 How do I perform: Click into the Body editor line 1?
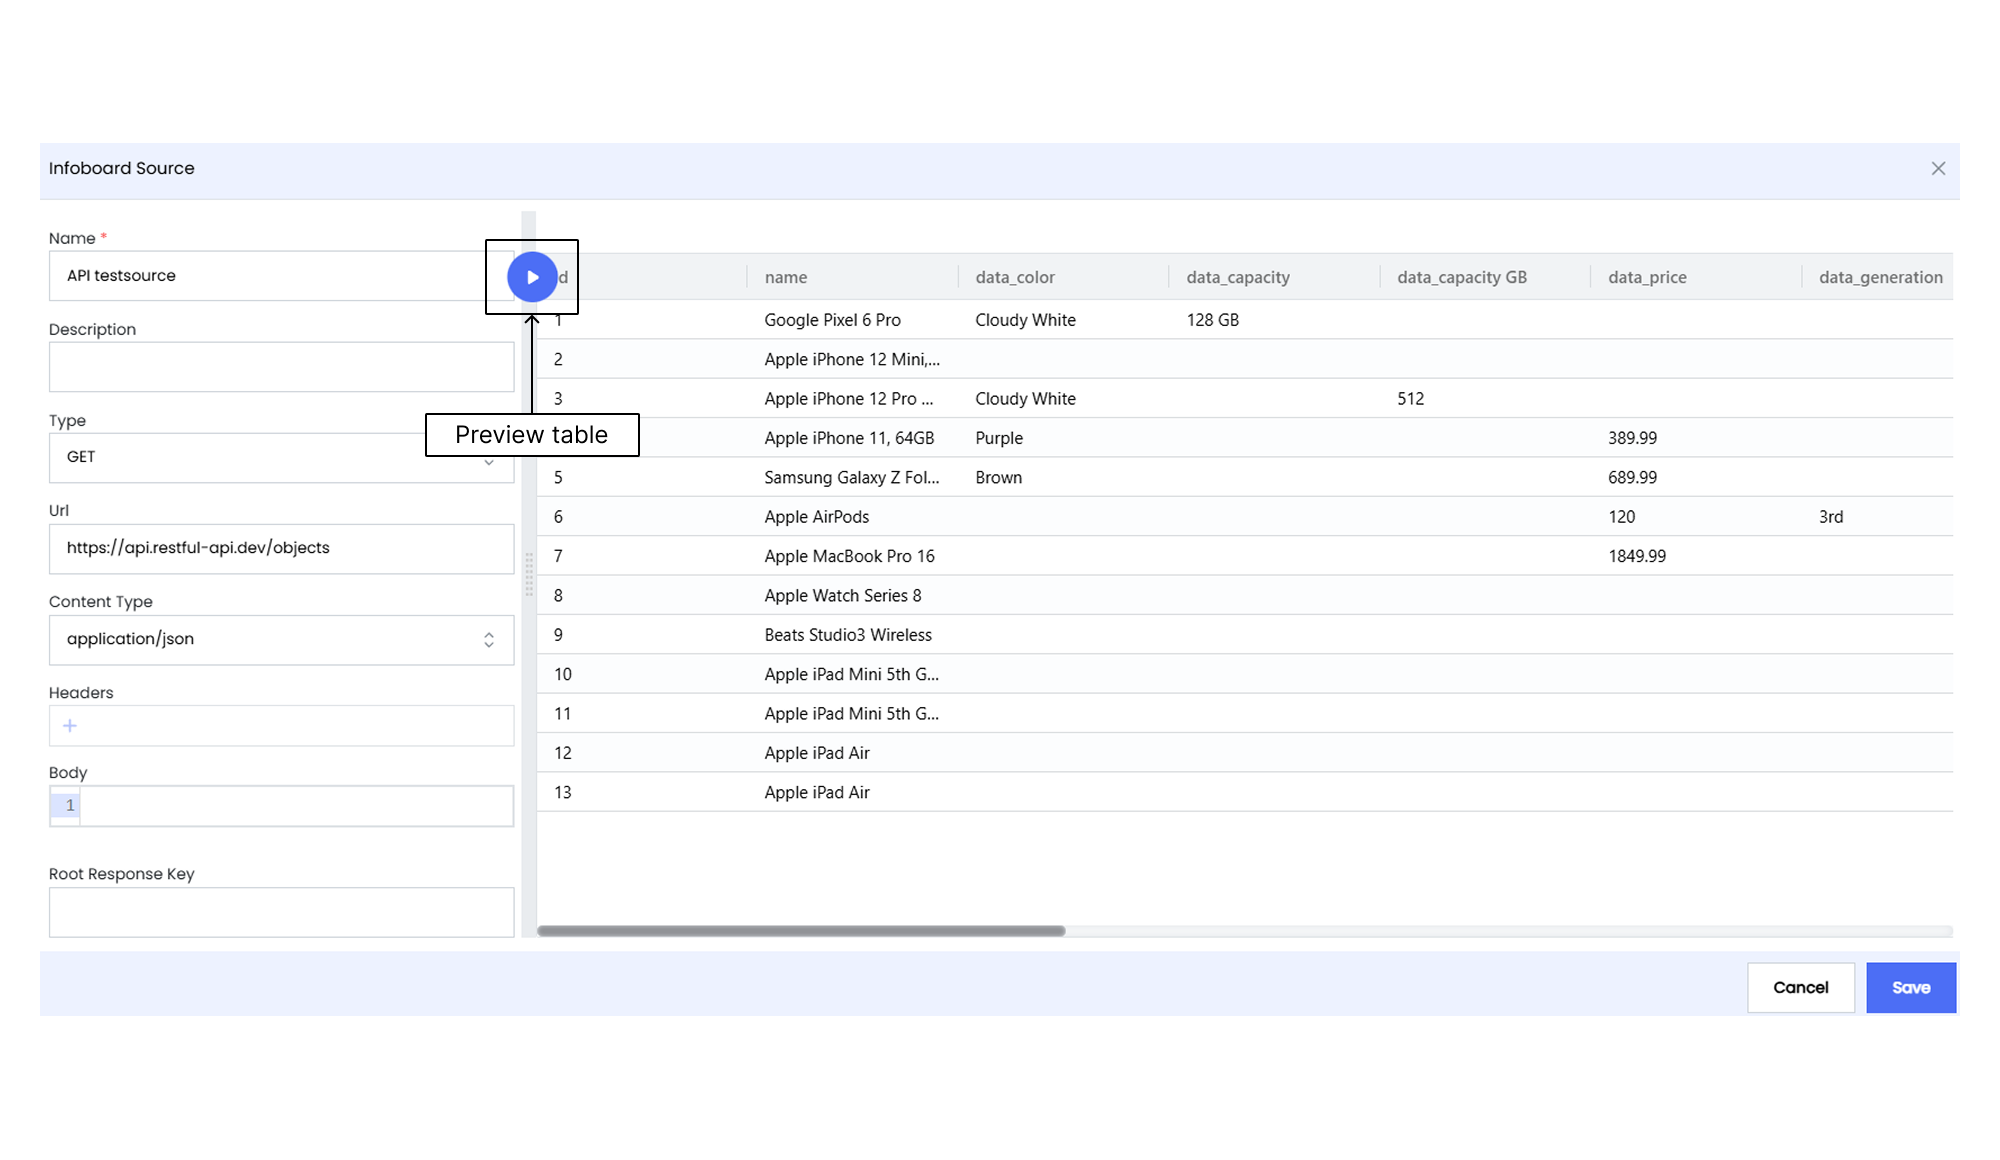(x=296, y=806)
